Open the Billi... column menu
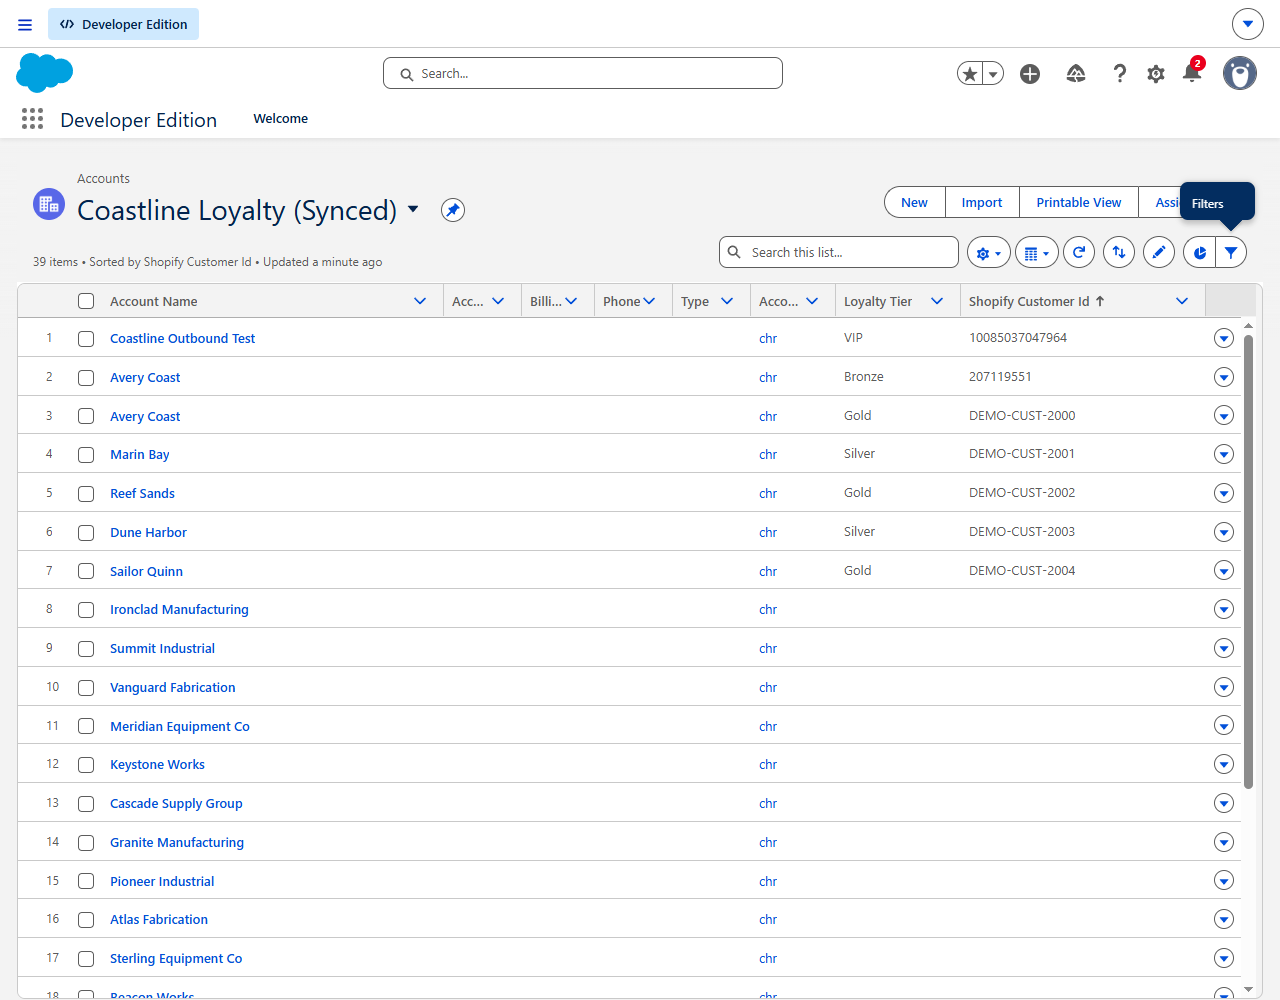Viewport: 1280px width, 1000px height. (571, 301)
